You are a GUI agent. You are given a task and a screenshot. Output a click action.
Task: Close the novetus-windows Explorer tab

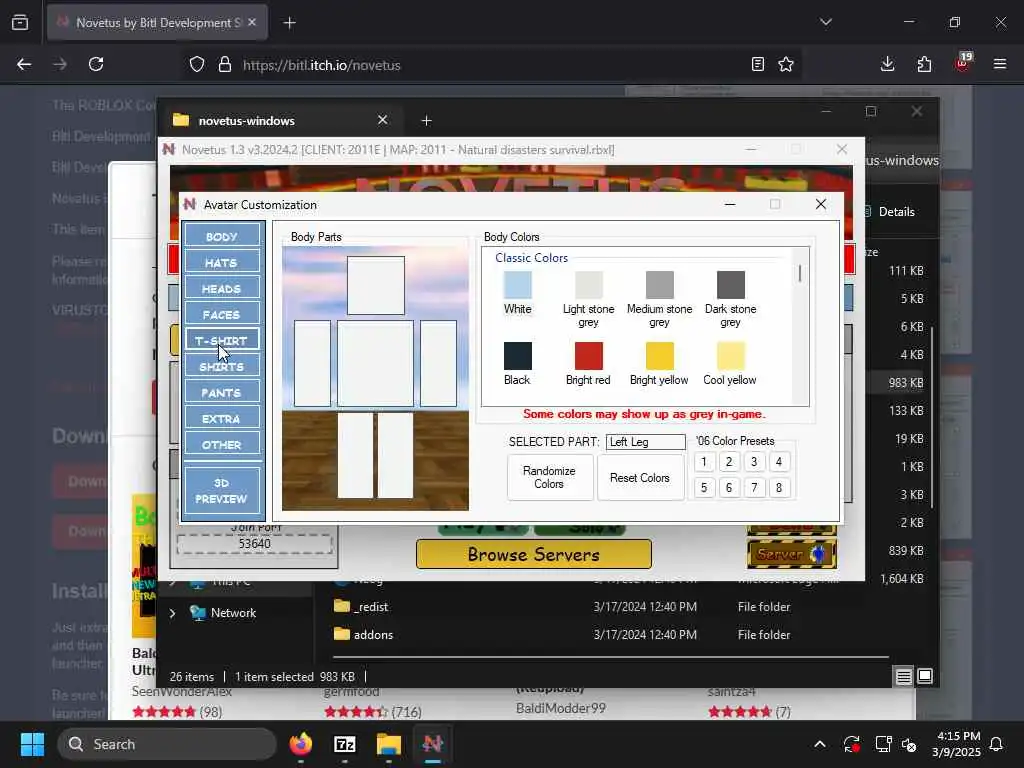coord(383,120)
